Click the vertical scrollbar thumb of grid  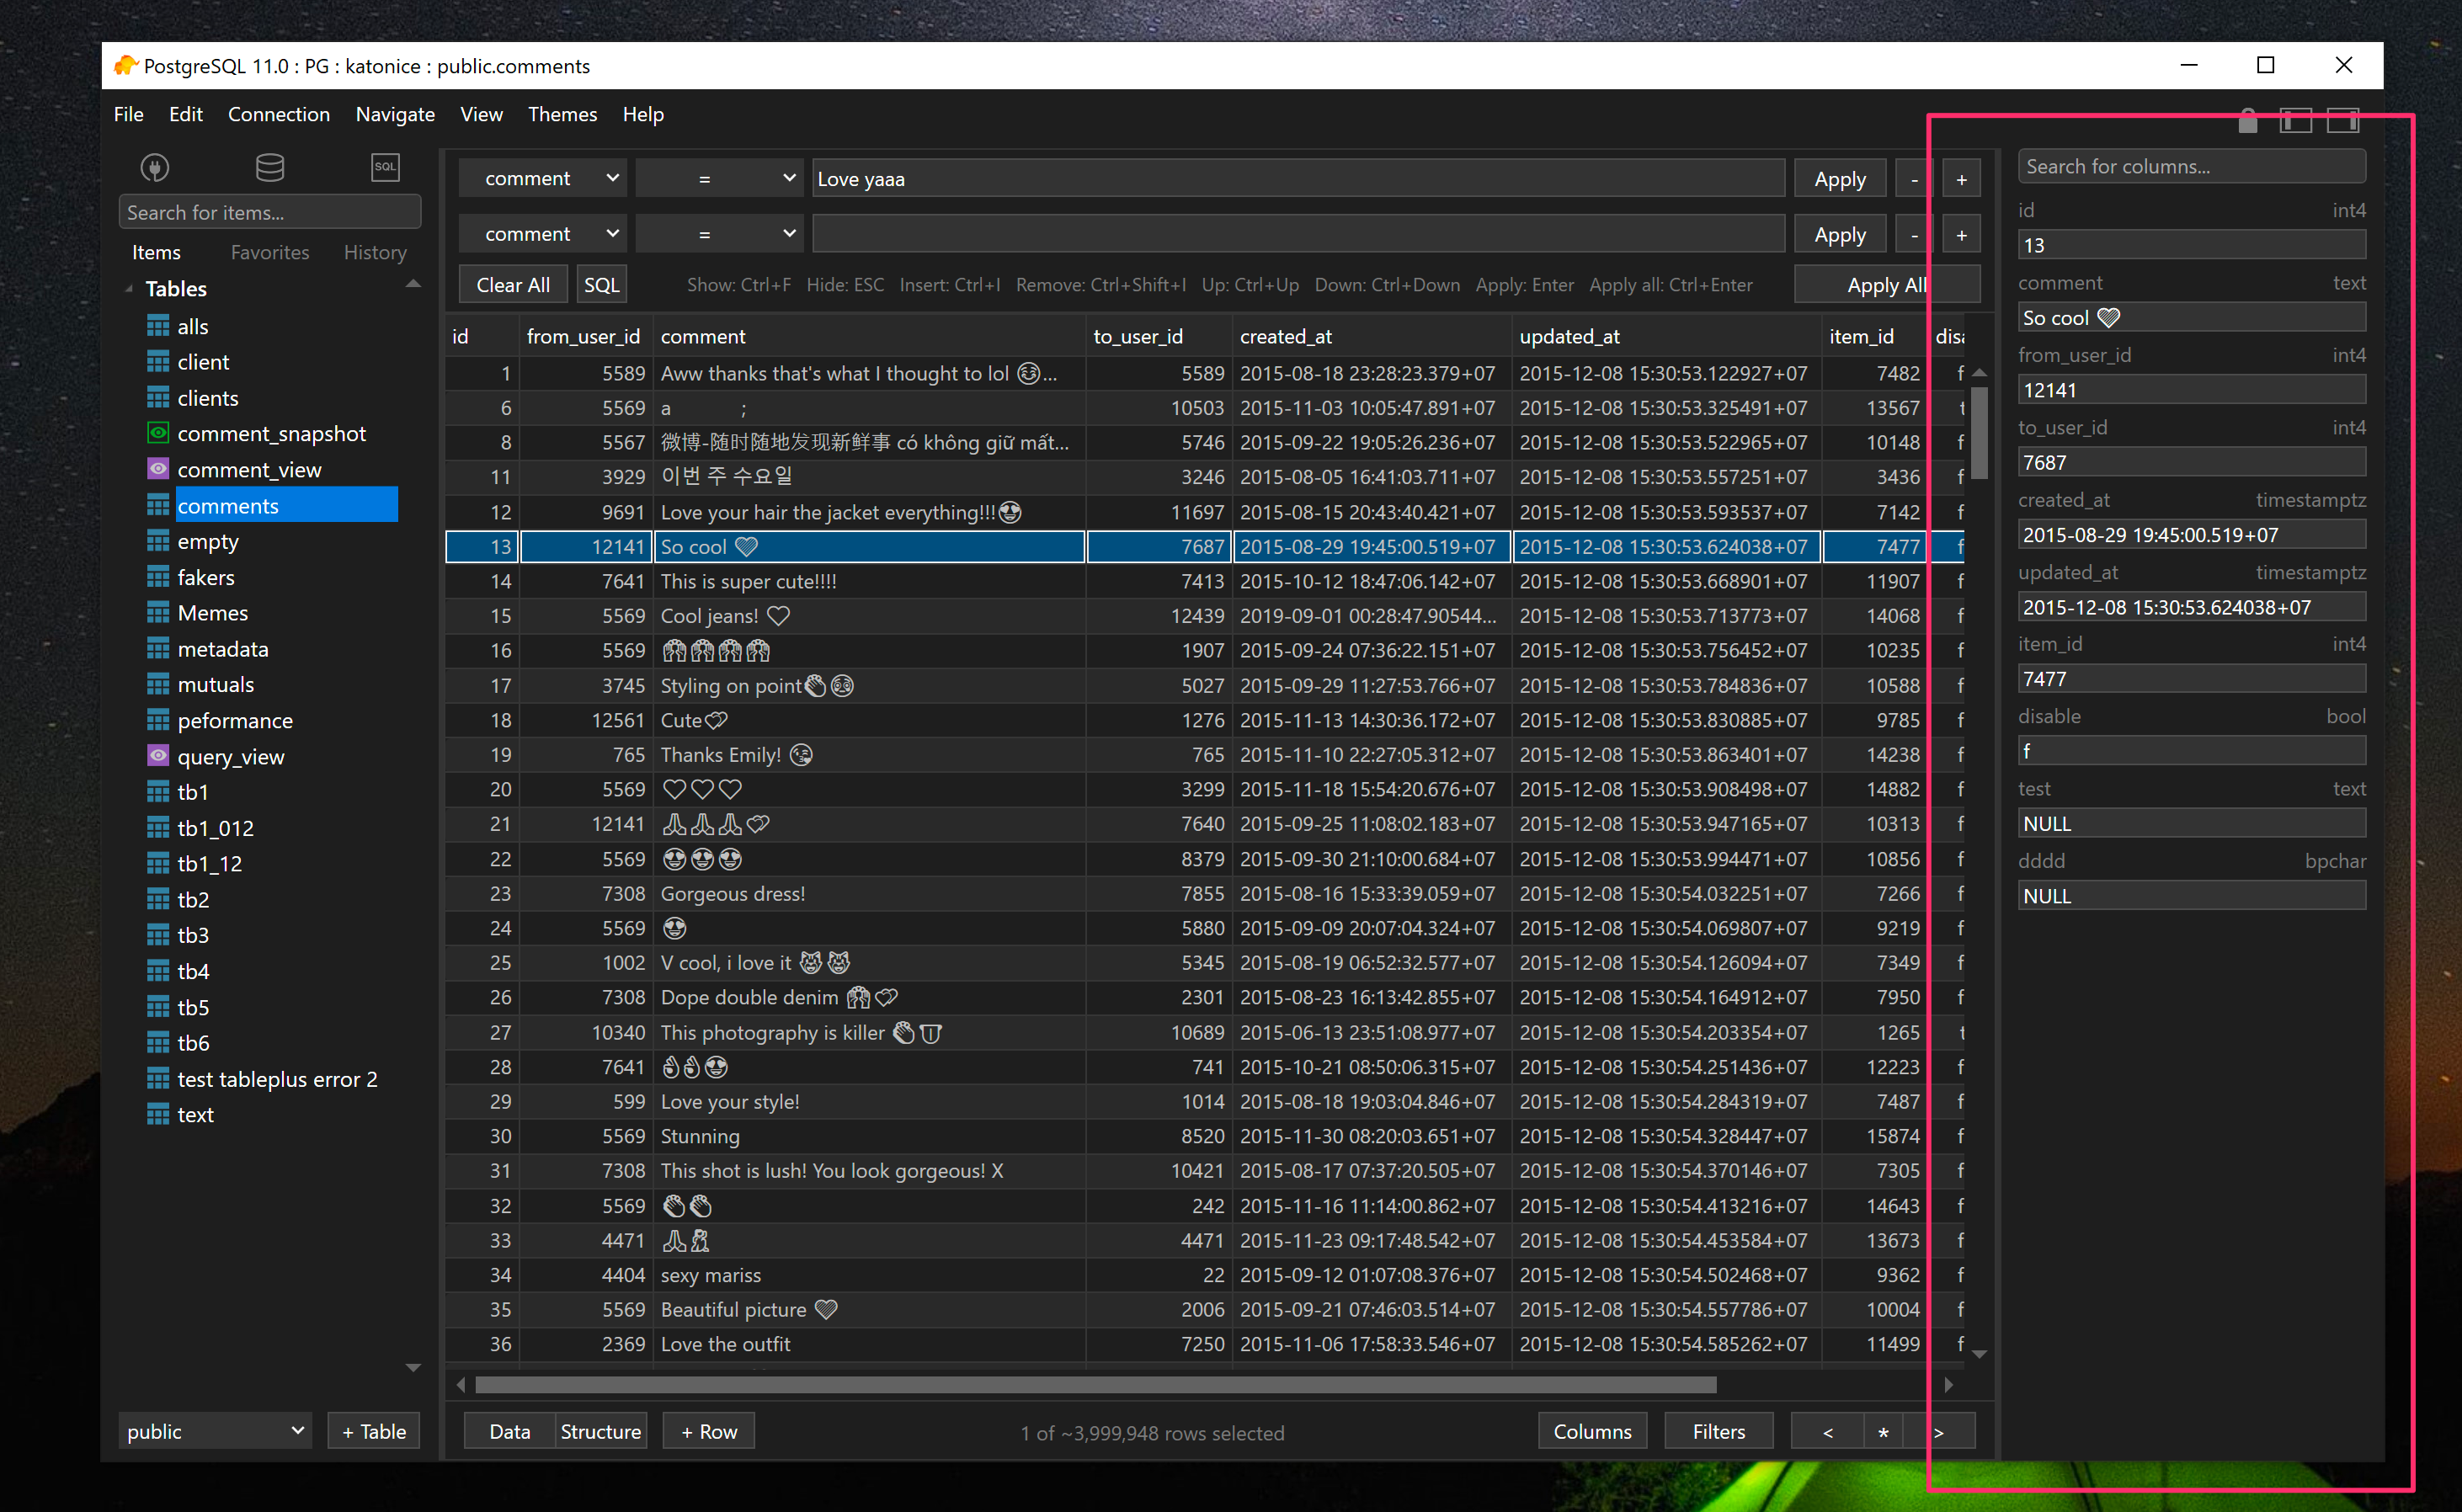(x=1979, y=432)
